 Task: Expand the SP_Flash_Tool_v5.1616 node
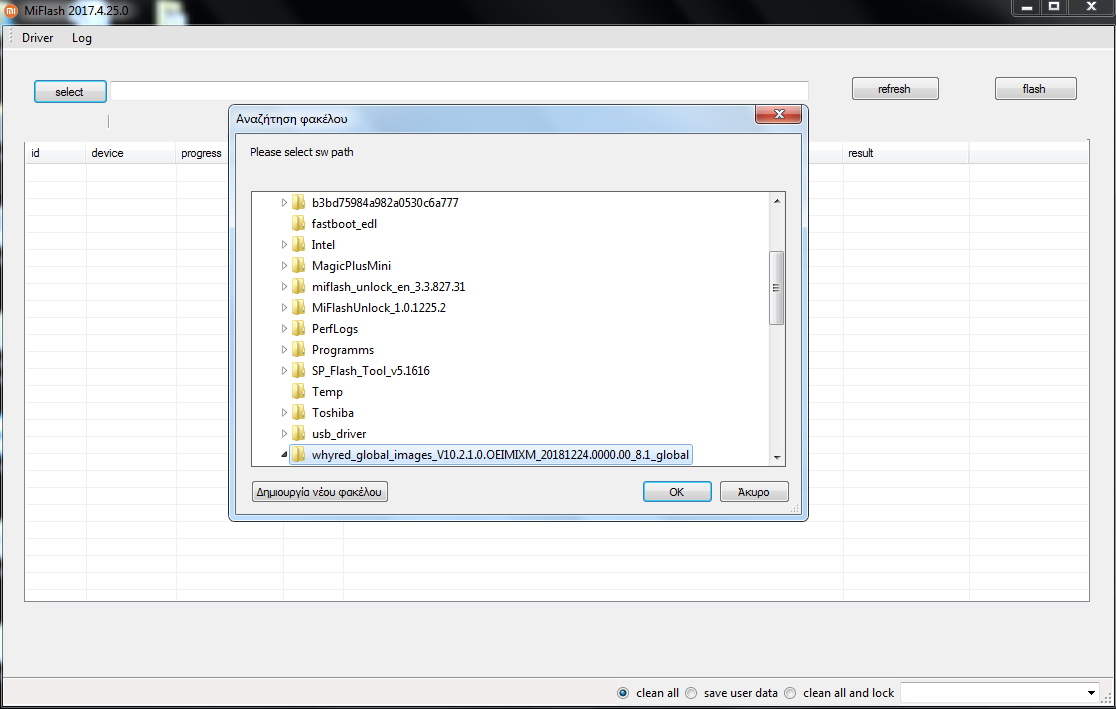284,370
